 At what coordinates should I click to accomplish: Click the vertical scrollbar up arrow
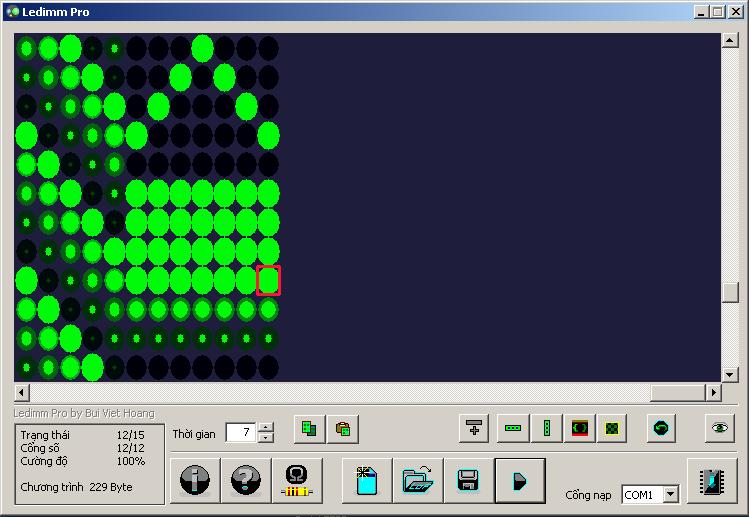(729, 40)
